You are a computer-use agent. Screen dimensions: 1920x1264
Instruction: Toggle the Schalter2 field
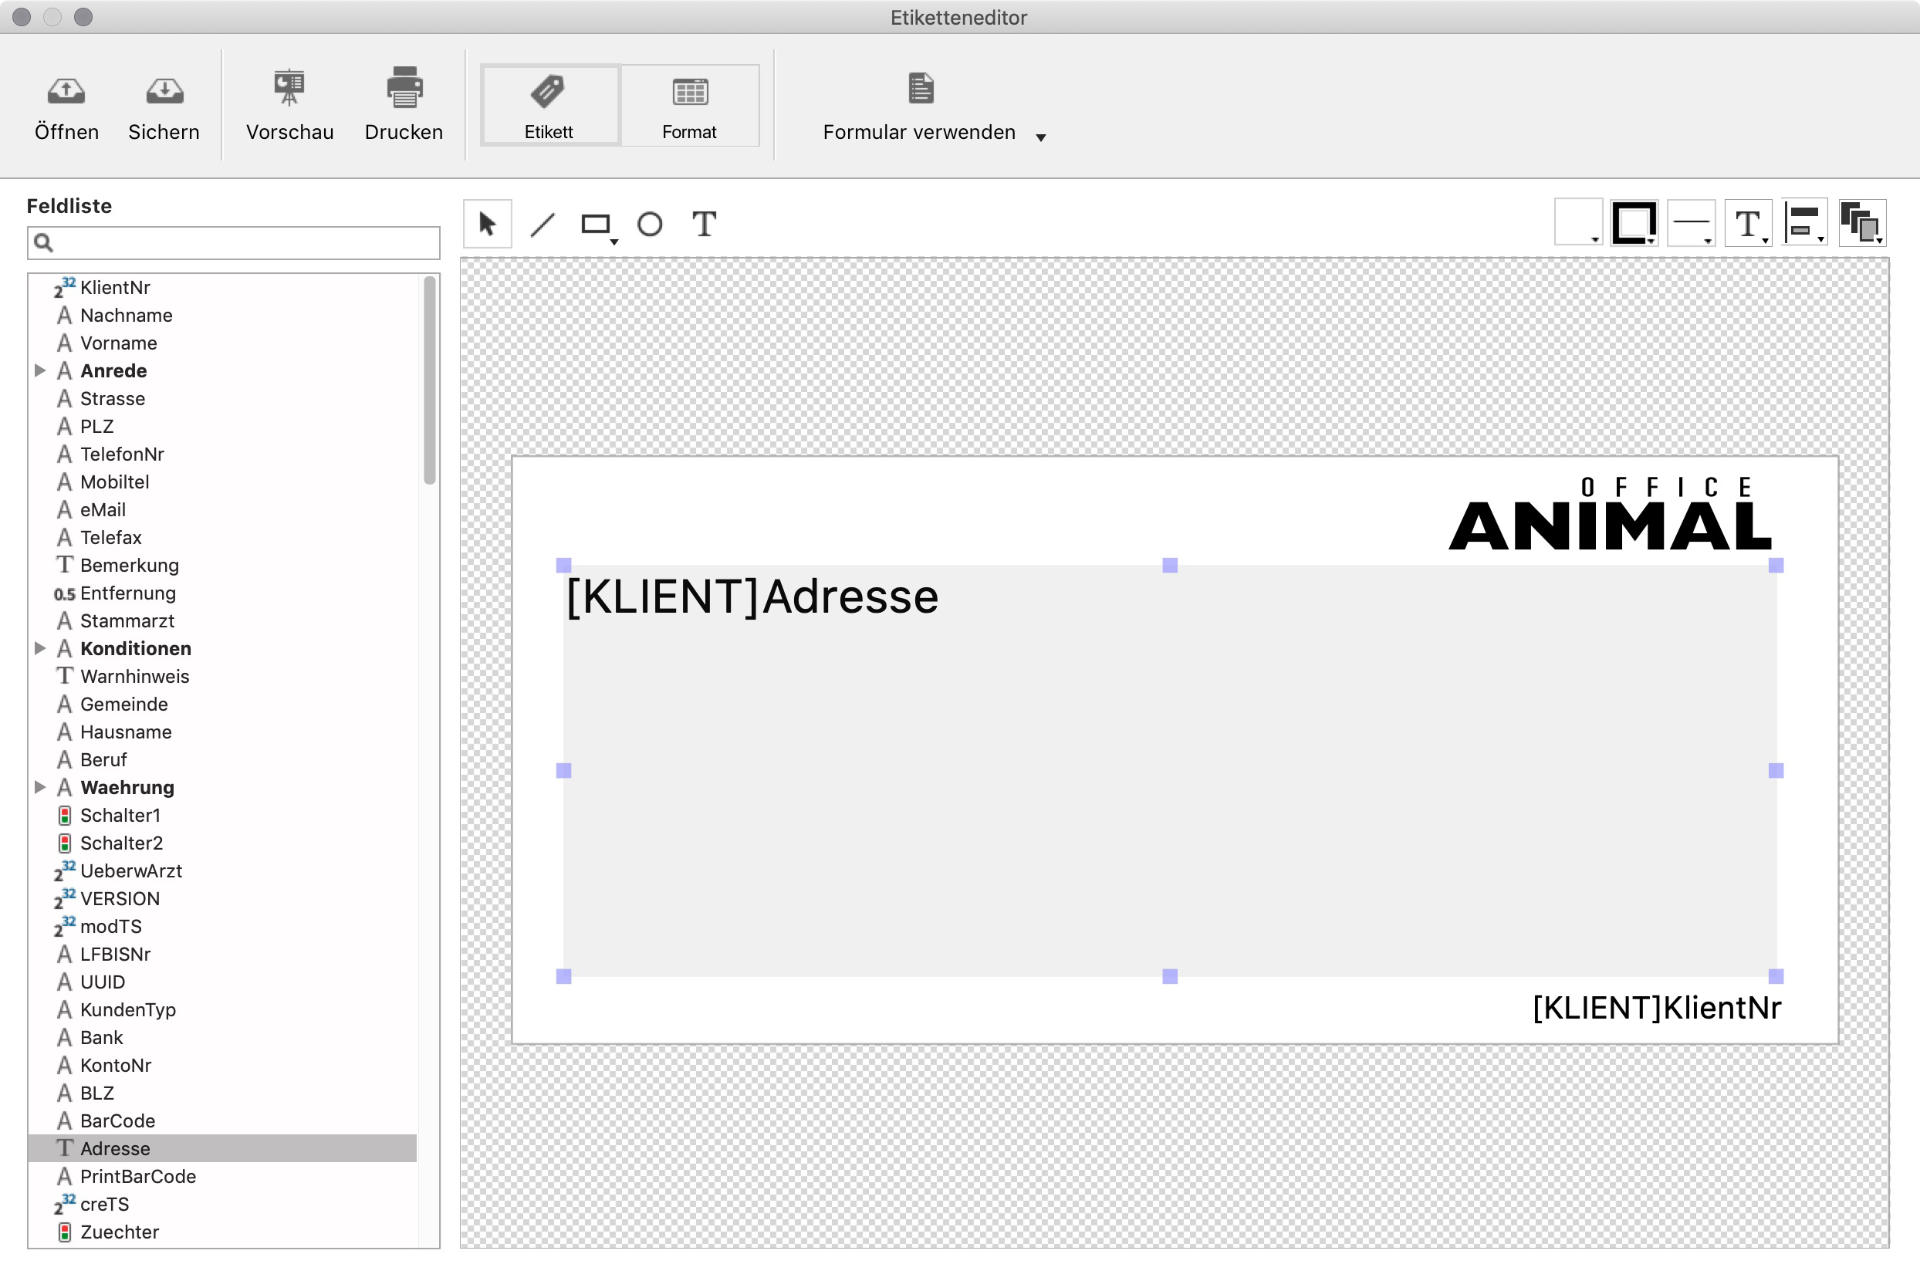click(x=121, y=843)
